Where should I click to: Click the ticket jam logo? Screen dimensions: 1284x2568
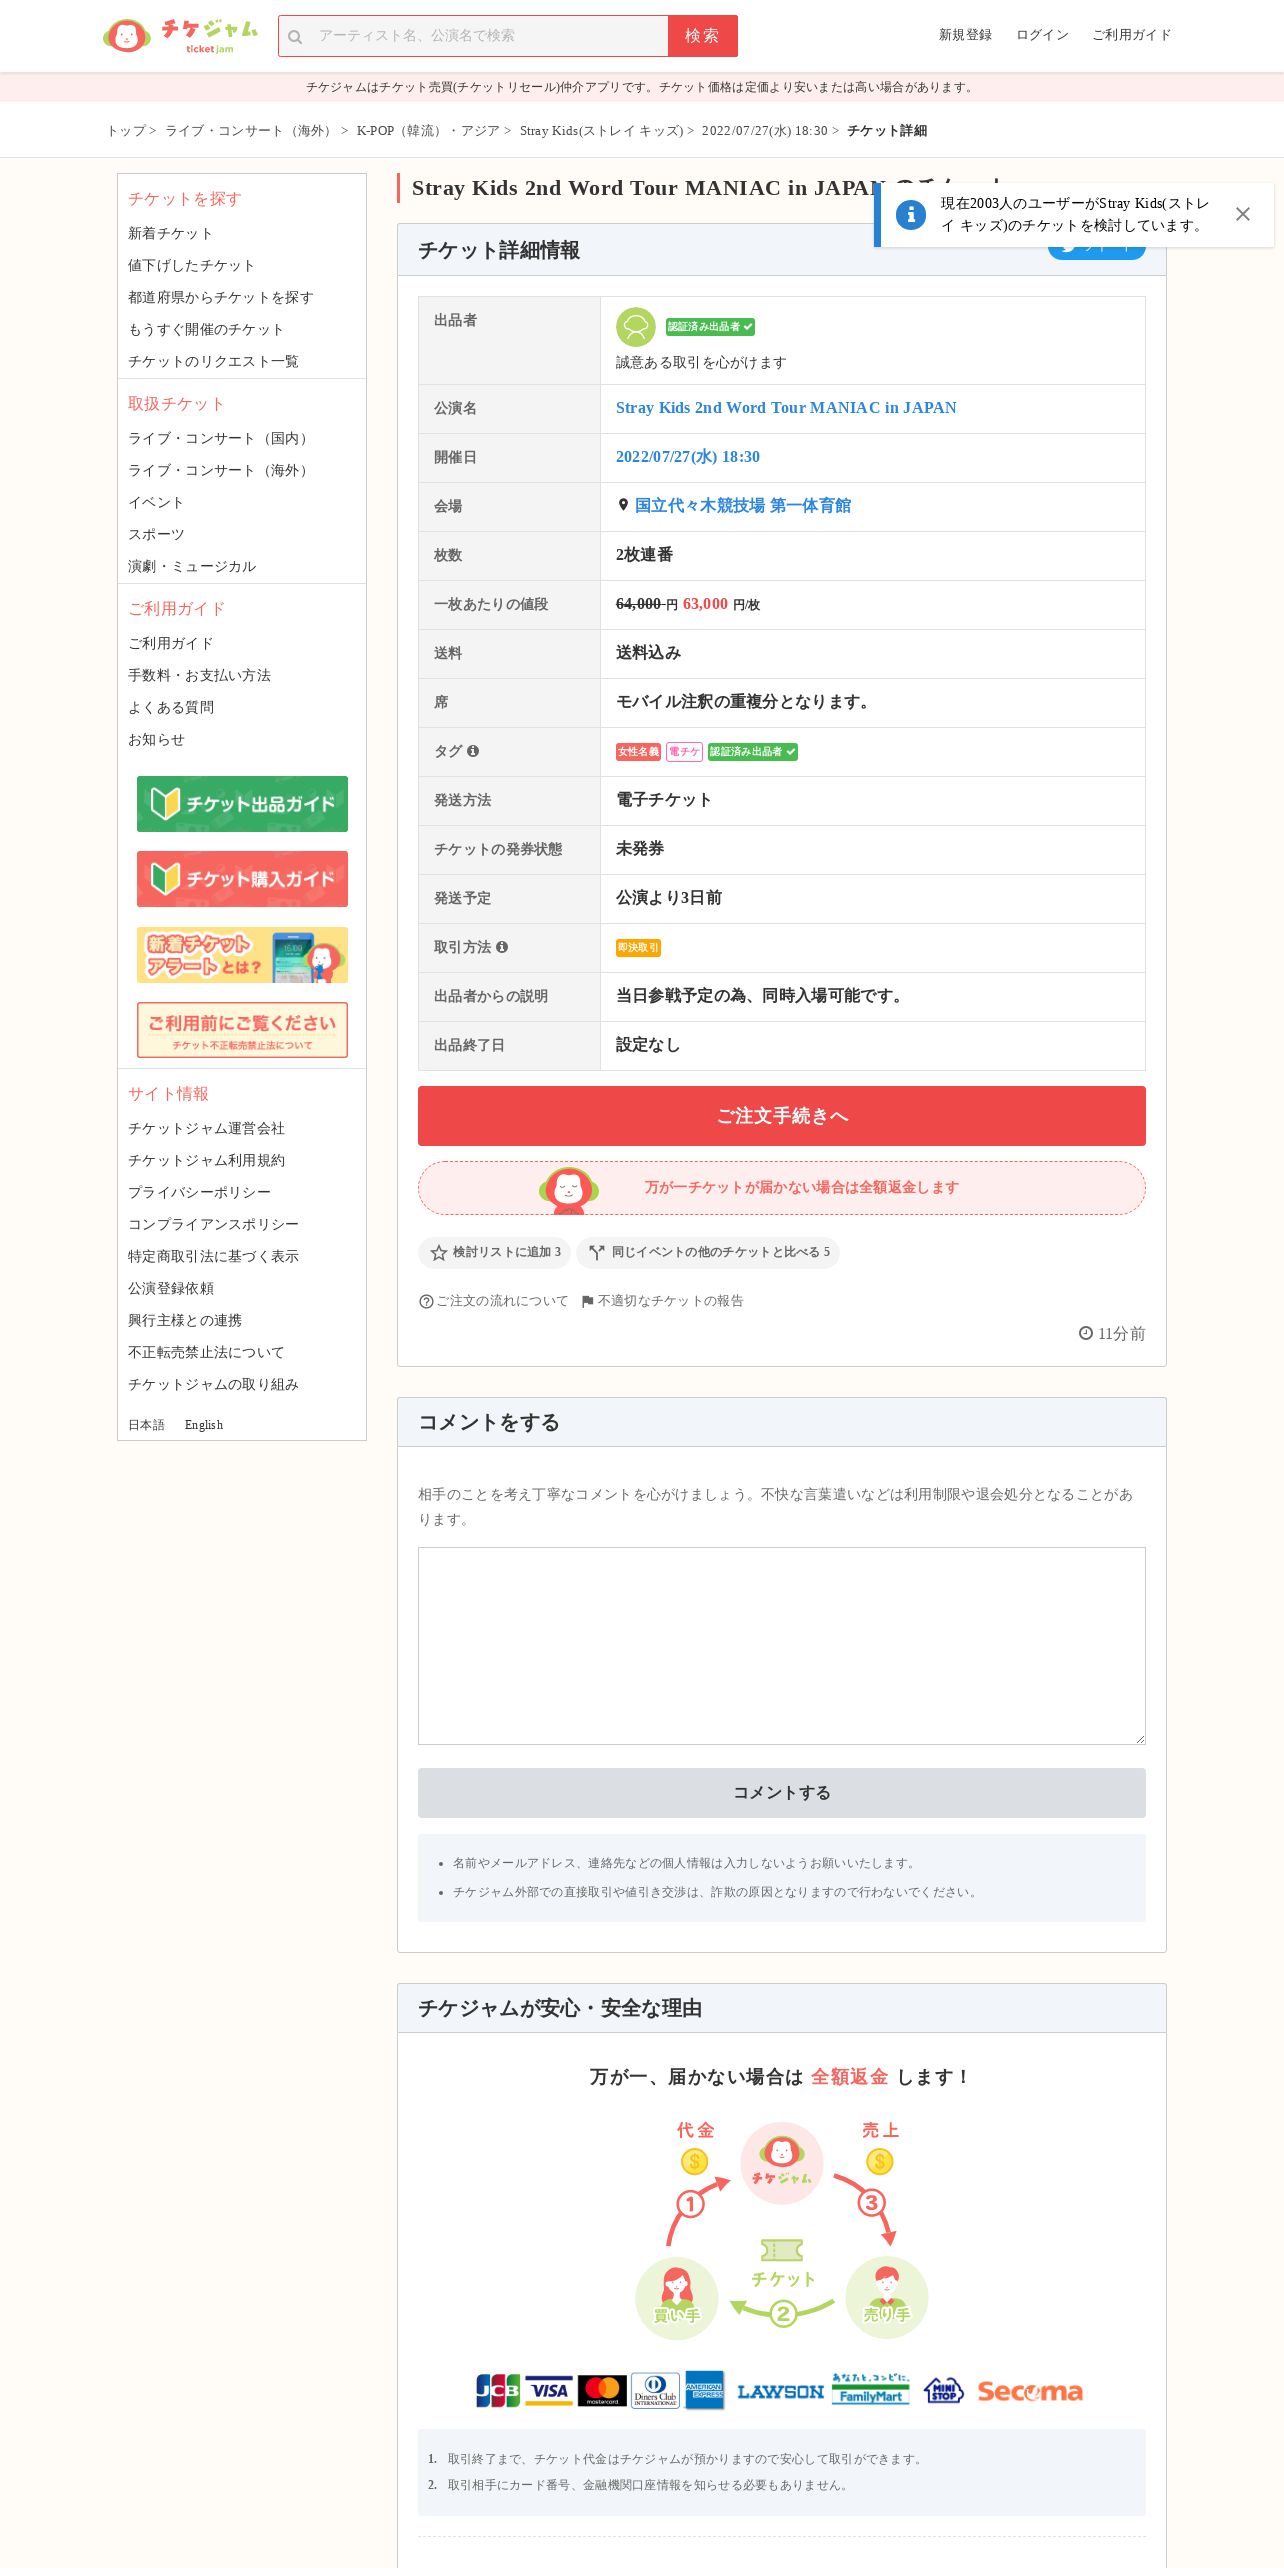tap(180, 36)
